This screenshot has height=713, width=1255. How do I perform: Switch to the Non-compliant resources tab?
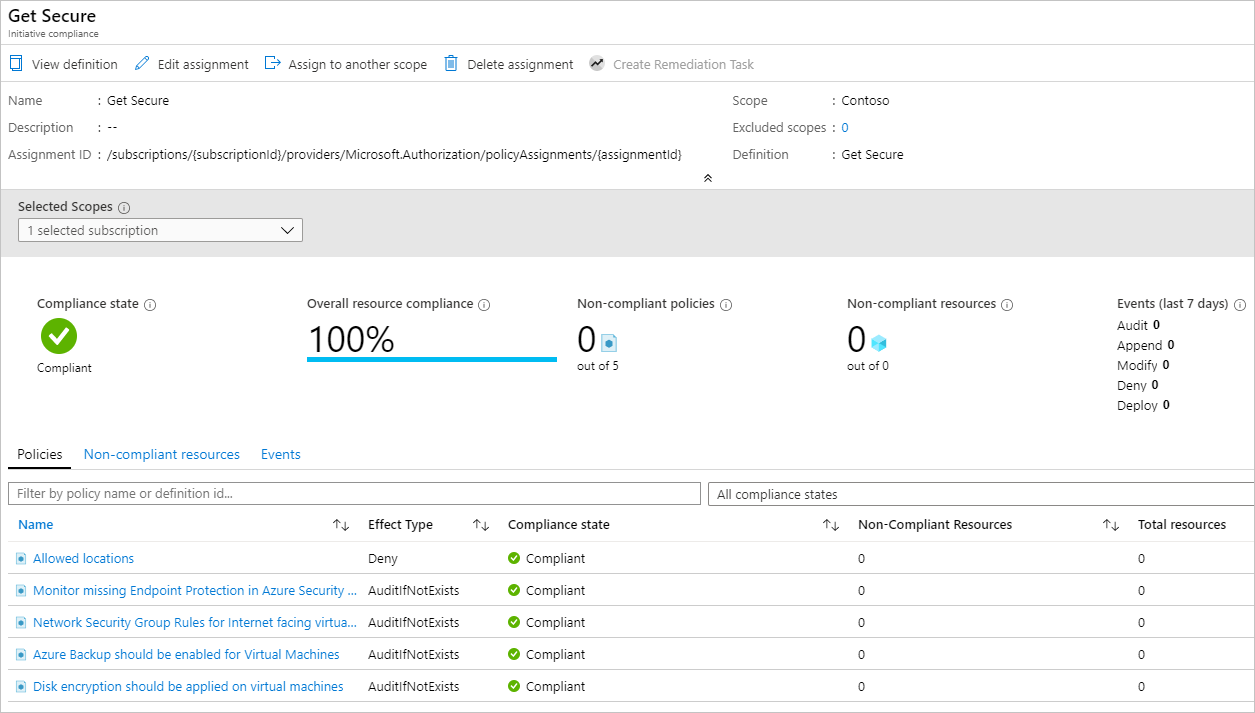pyautogui.click(x=161, y=454)
